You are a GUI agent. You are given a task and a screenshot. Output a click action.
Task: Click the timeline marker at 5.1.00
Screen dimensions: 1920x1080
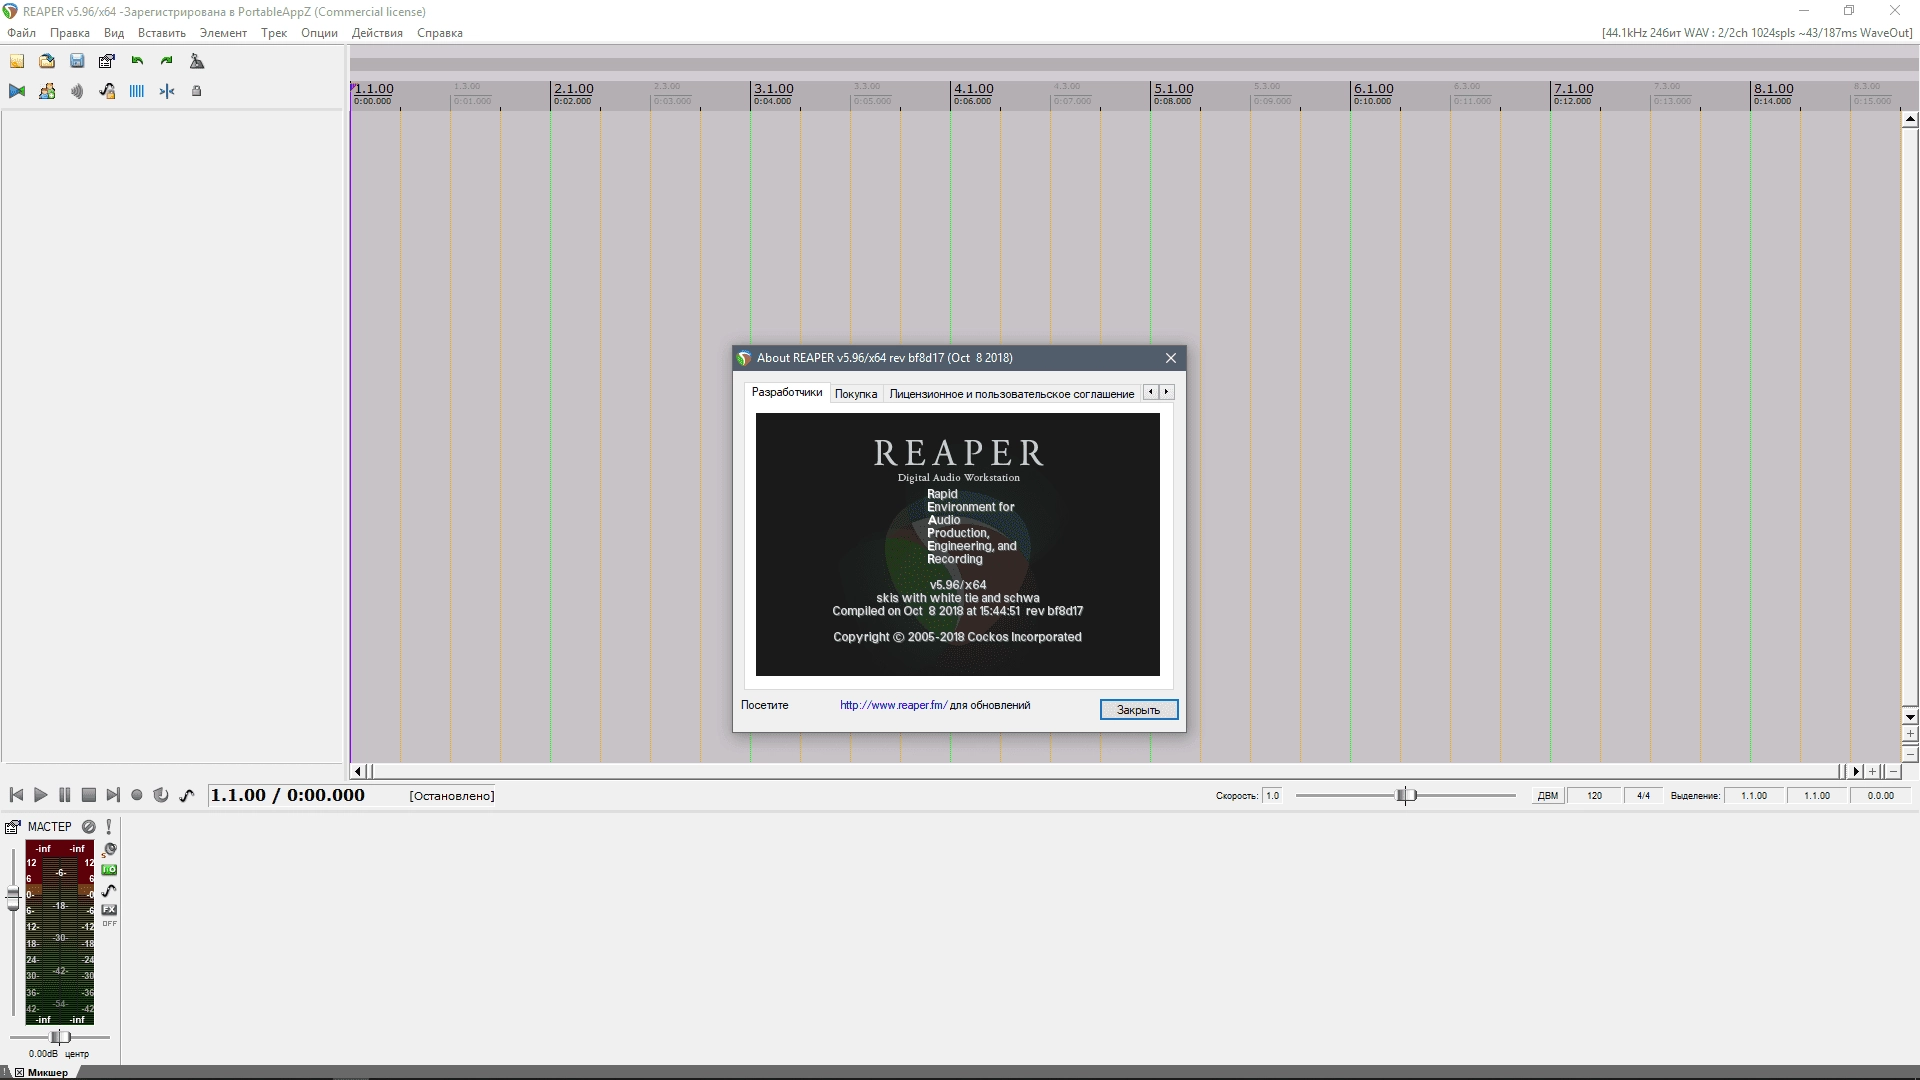pos(1174,89)
